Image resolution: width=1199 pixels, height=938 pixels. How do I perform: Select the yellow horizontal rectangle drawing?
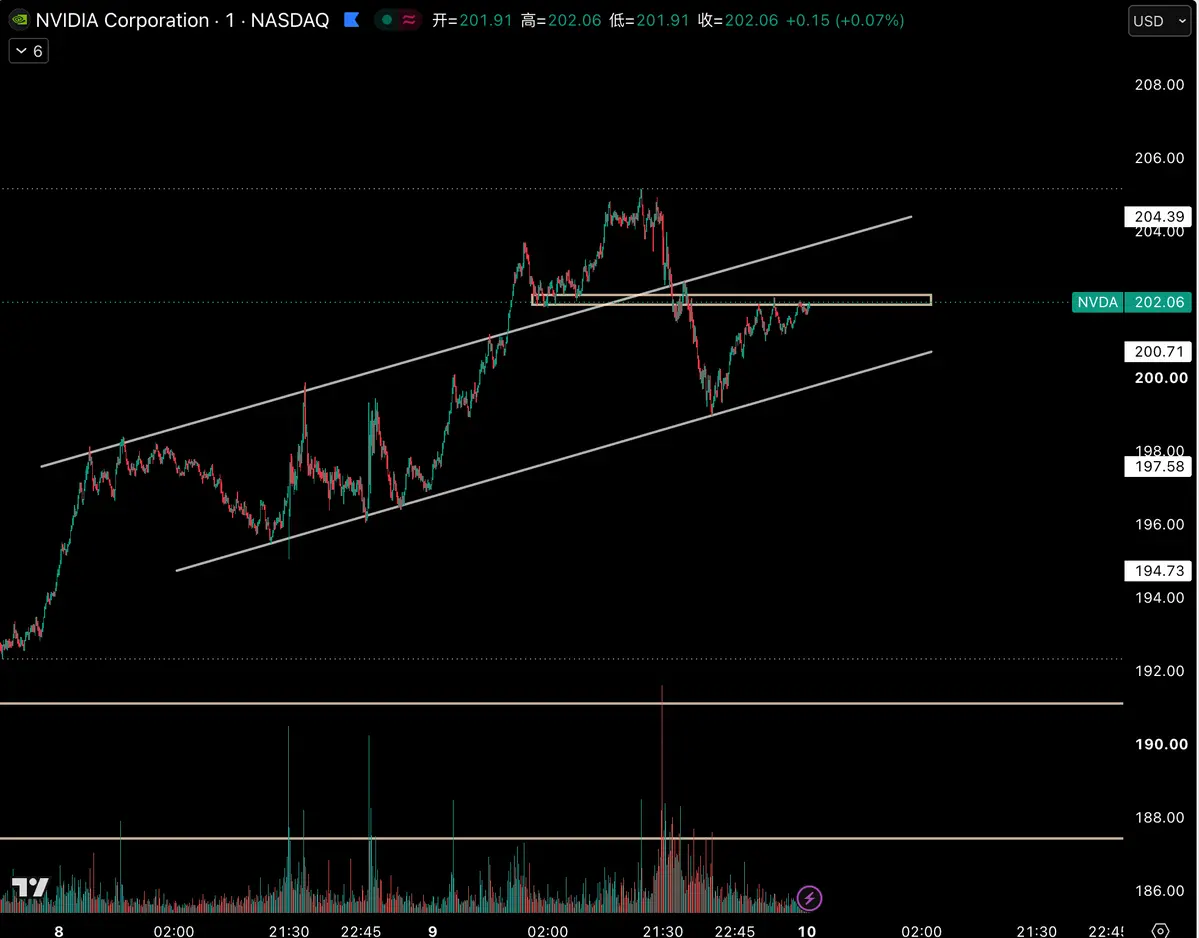tap(732, 300)
